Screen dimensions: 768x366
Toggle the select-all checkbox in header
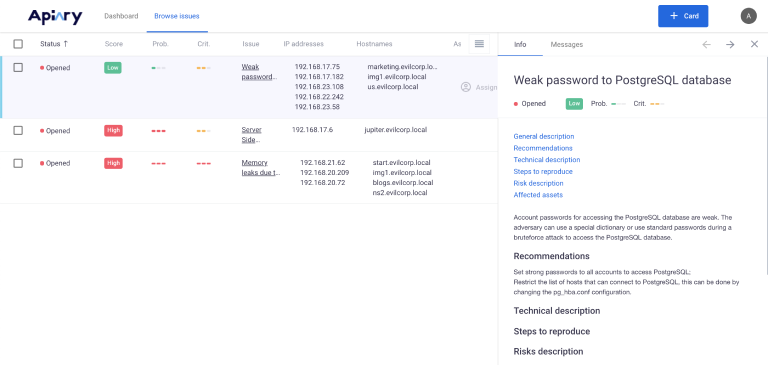[18, 44]
